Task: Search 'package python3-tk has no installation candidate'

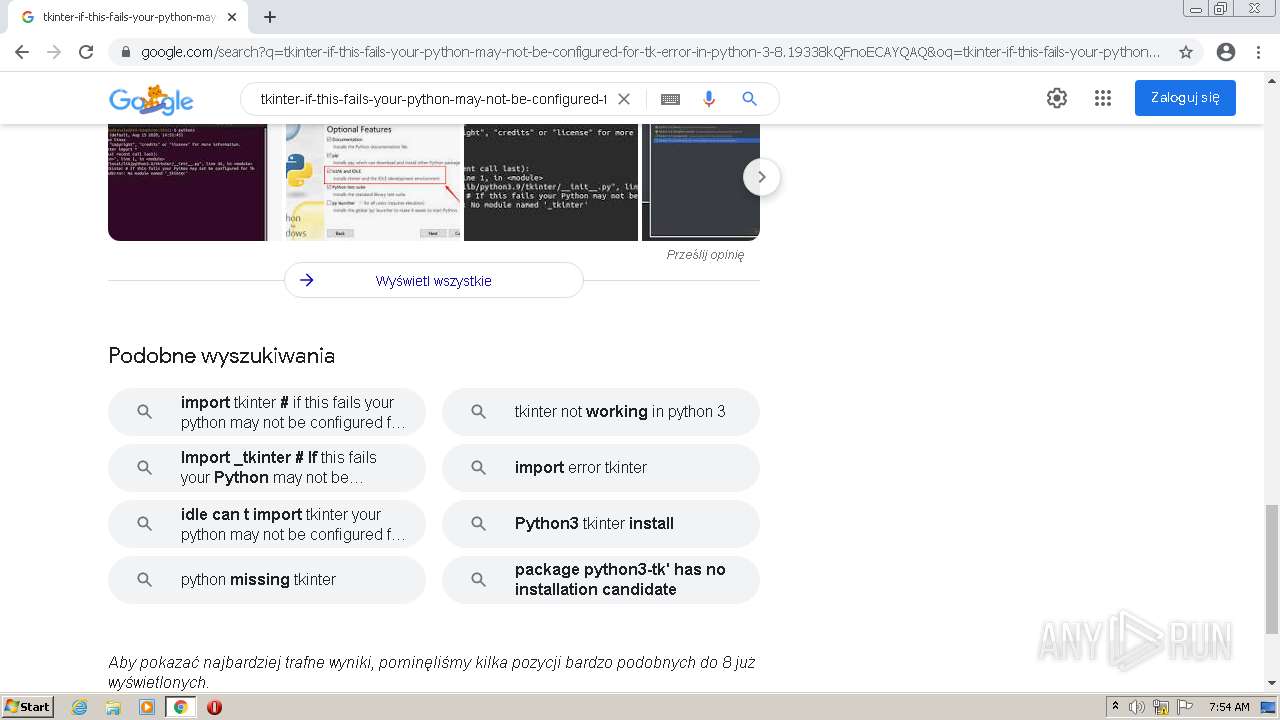Action: tap(601, 580)
